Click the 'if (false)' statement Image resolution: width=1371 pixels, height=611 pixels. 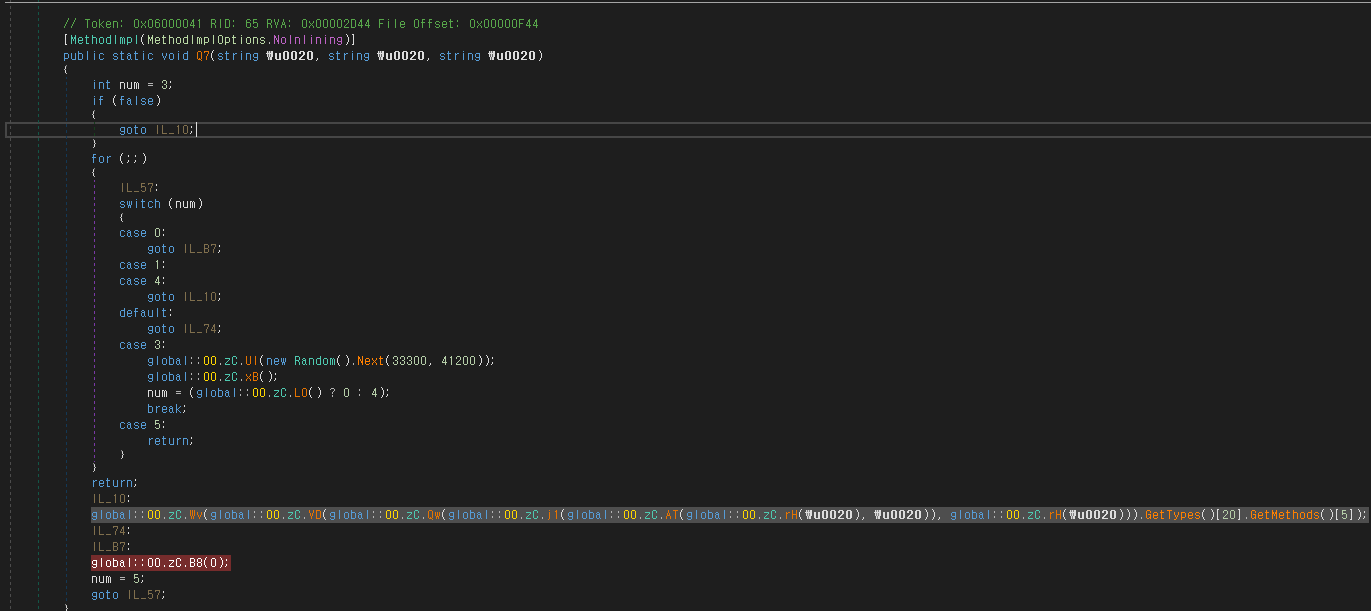[126, 101]
